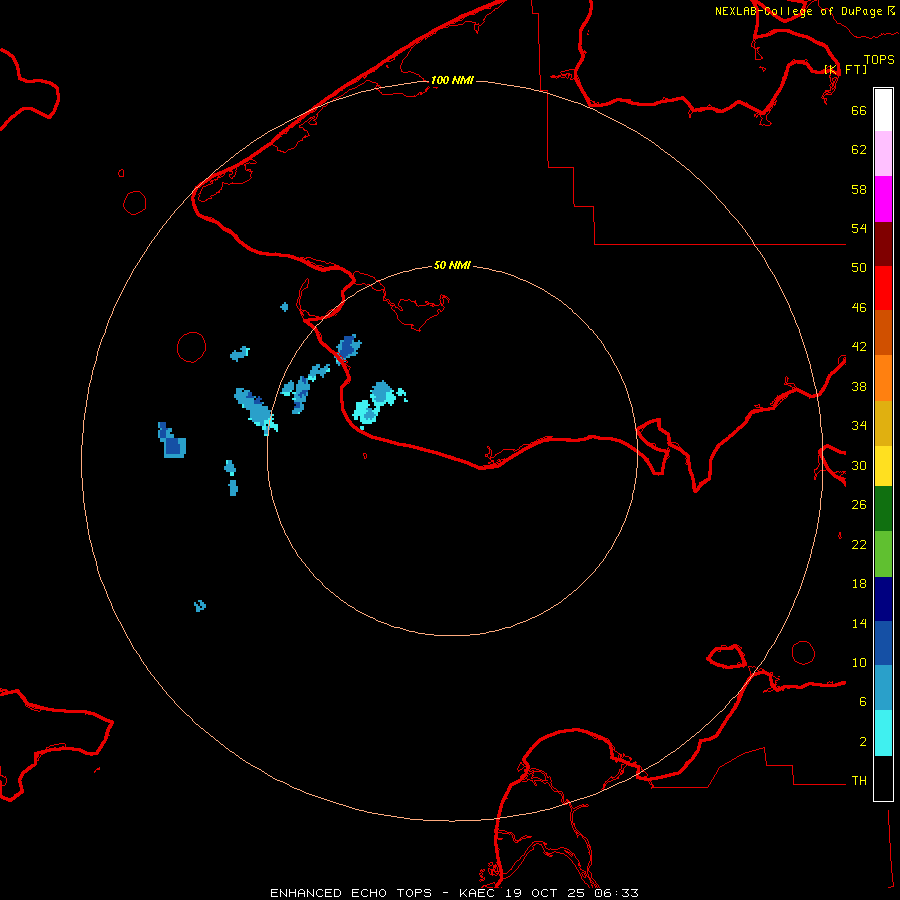Select the 50 scale value
Screen dimensions: 900x900
[x=859, y=267]
